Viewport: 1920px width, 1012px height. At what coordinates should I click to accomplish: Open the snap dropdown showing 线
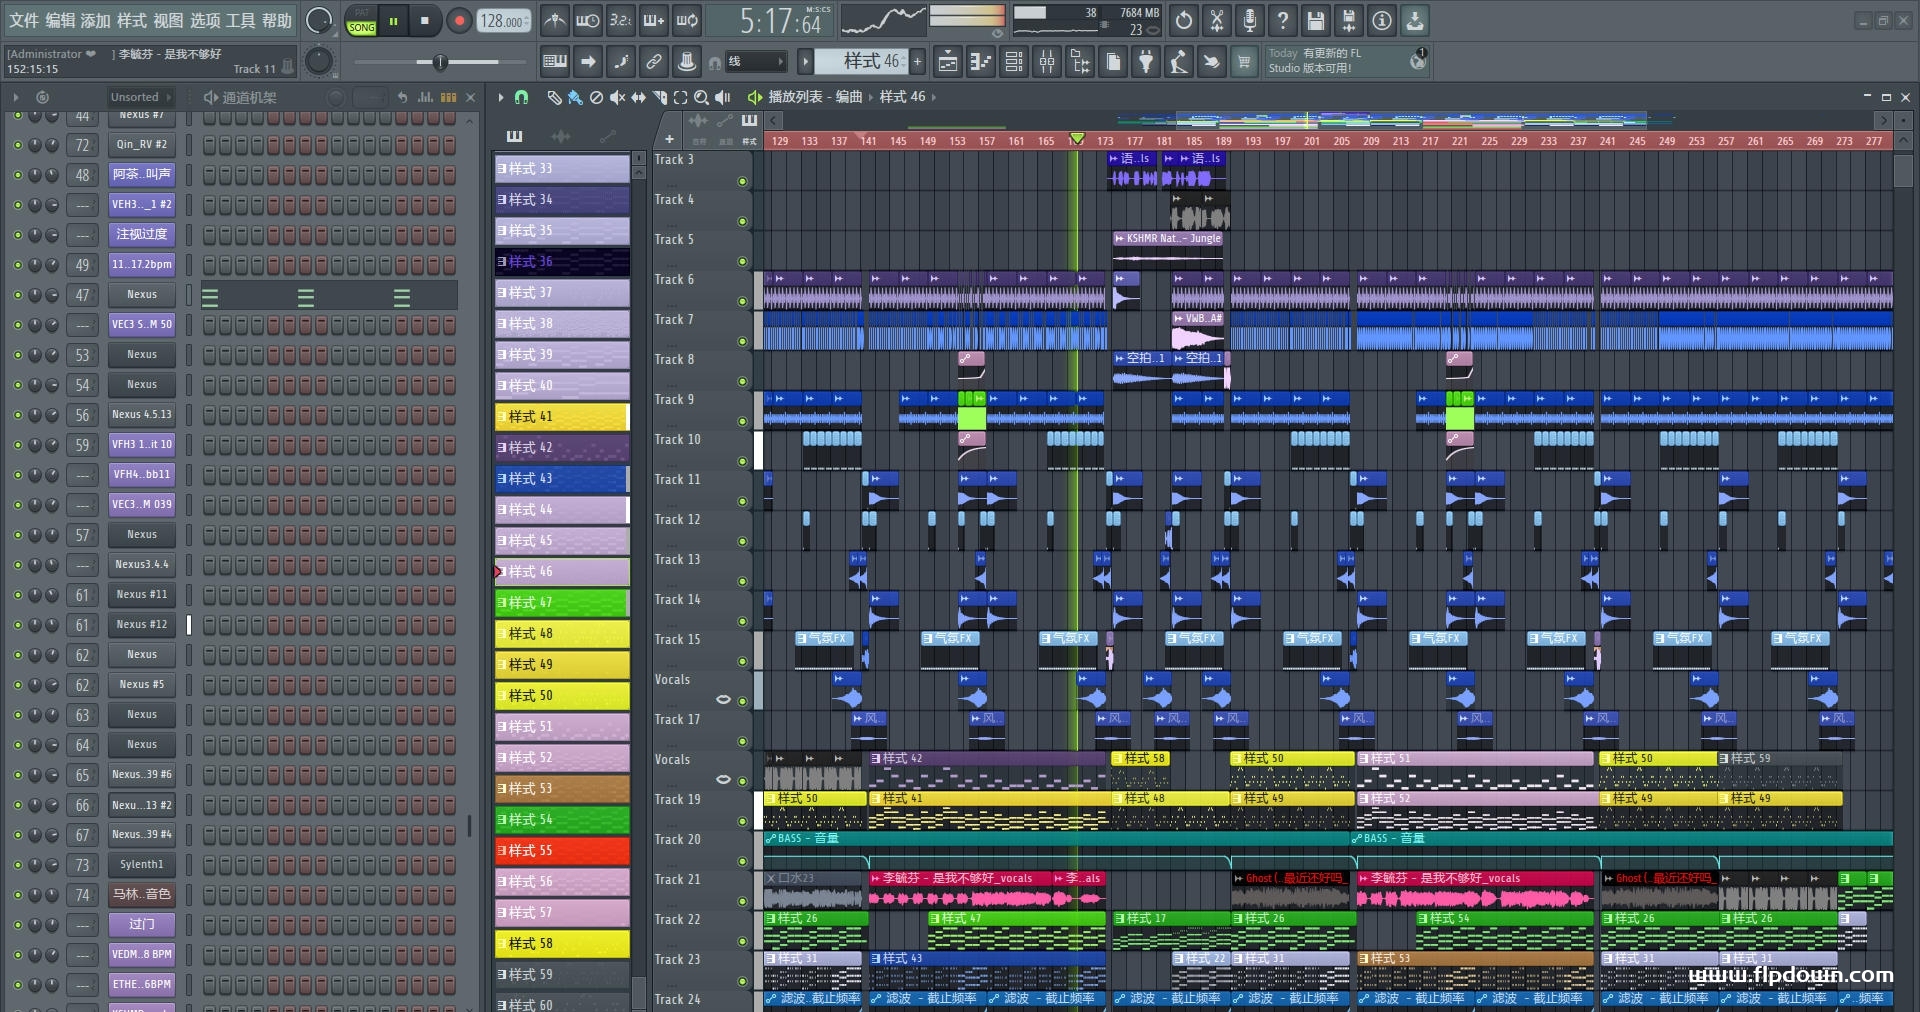coord(754,62)
